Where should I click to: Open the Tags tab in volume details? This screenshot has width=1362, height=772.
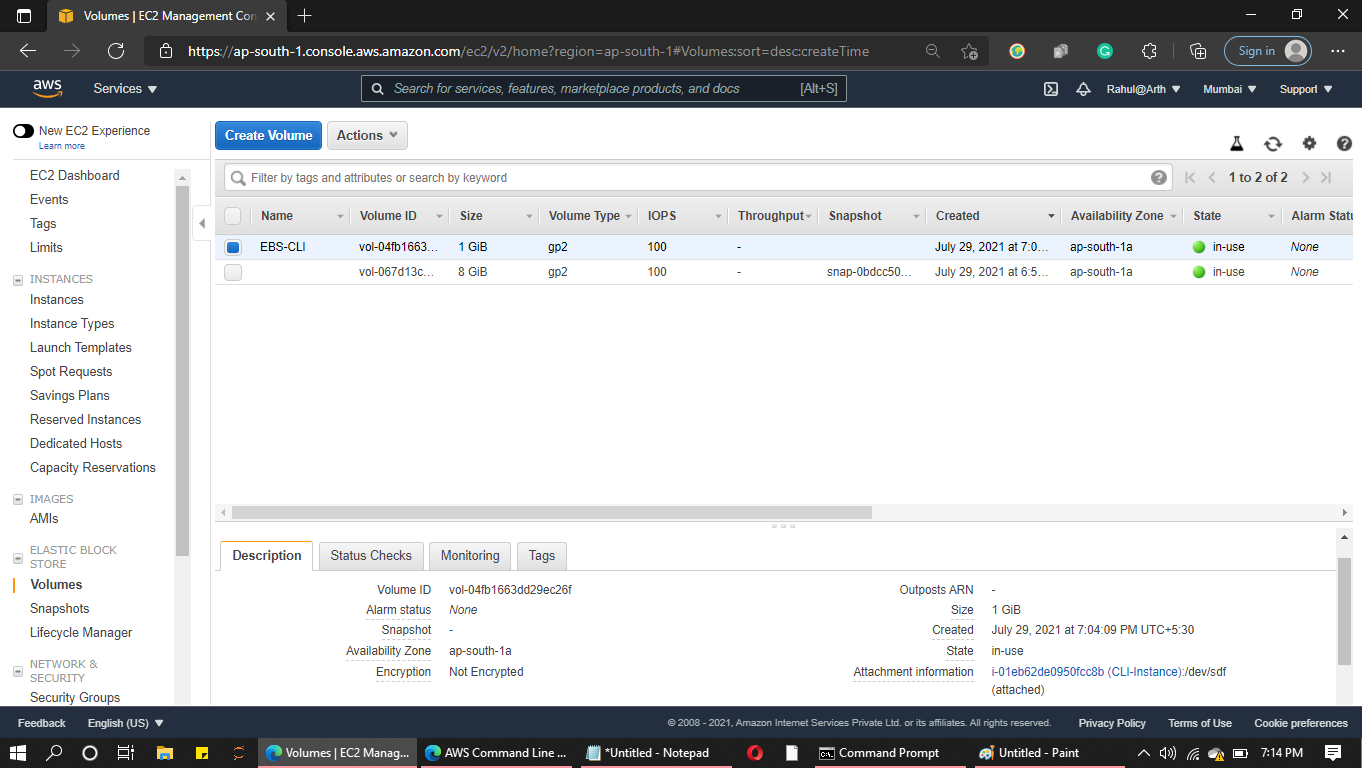[x=541, y=556]
